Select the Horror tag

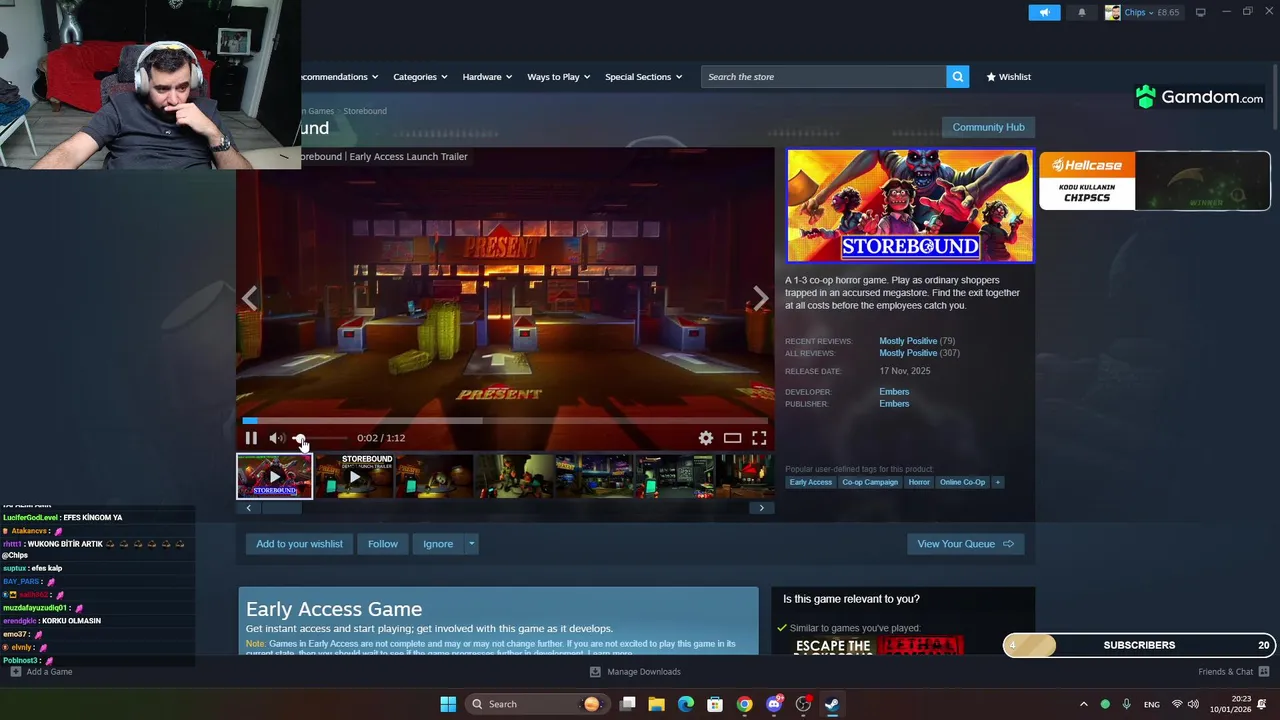[919, 482]
